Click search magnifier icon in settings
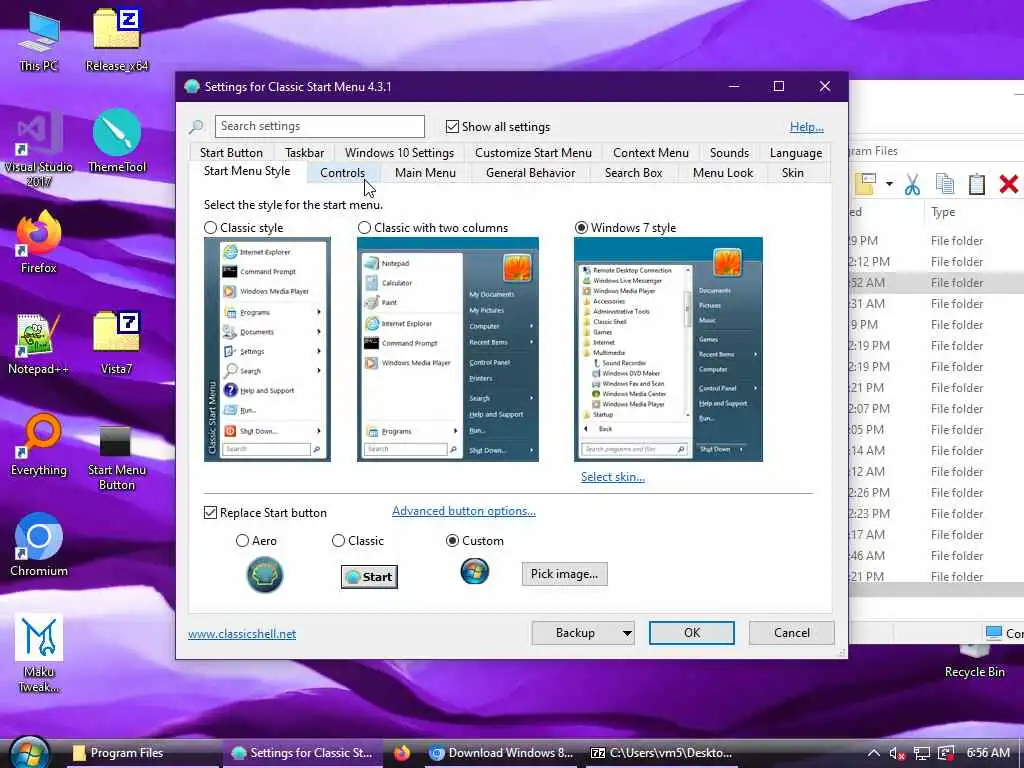Viewport: 1024px width, 768px height. click(x=196, y=127)
